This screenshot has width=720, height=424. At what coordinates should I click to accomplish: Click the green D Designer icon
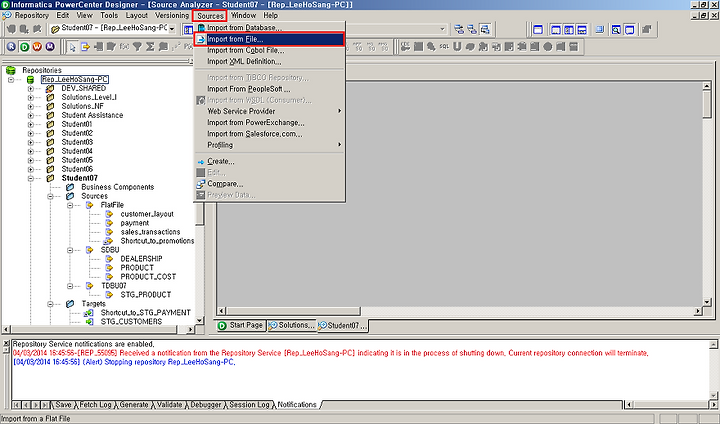[24, 47]
